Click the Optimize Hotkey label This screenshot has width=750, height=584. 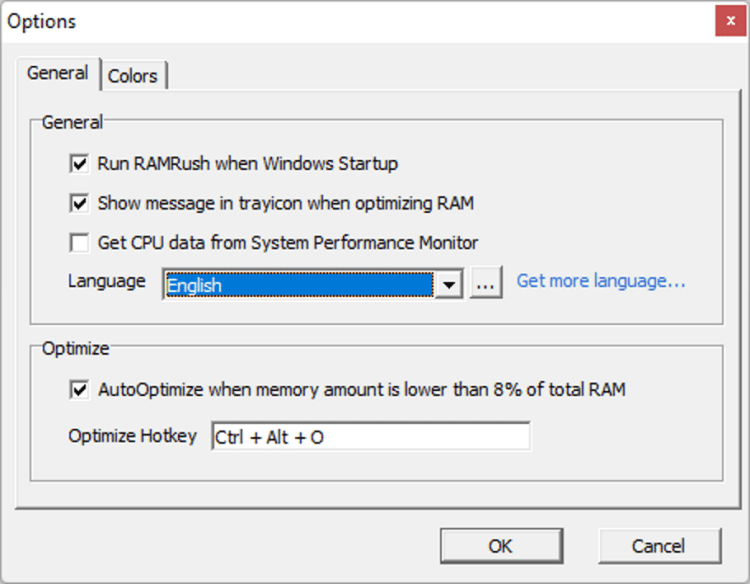[x=132, y=436]
